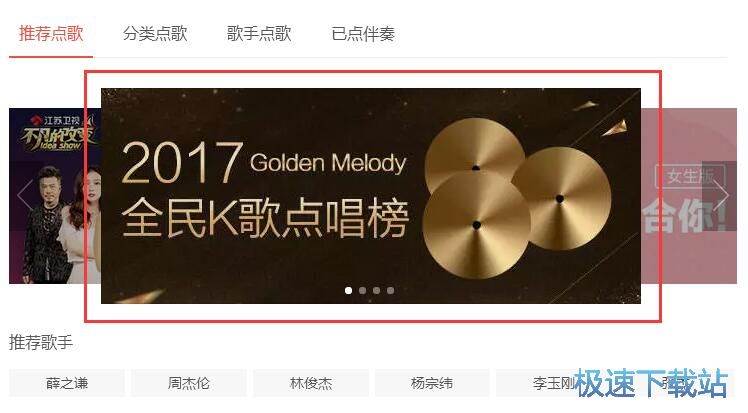748x413 pixels.
Task: Open the 已点伴奏 tab
Action: (363, 34)
